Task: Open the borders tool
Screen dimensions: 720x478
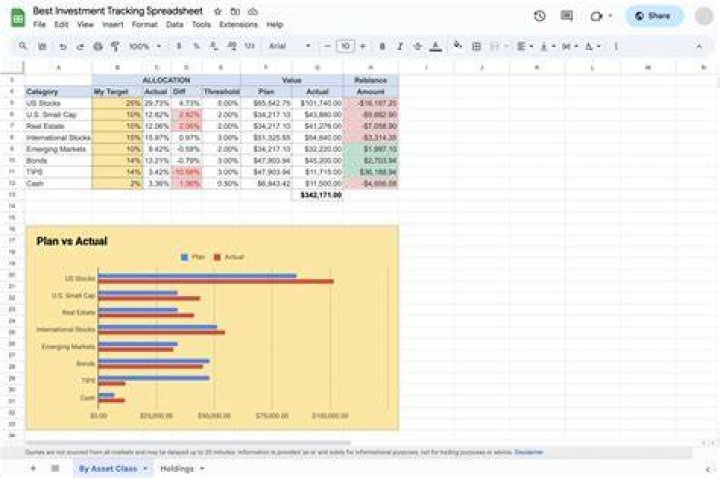Action: click(x=477, y=46)
